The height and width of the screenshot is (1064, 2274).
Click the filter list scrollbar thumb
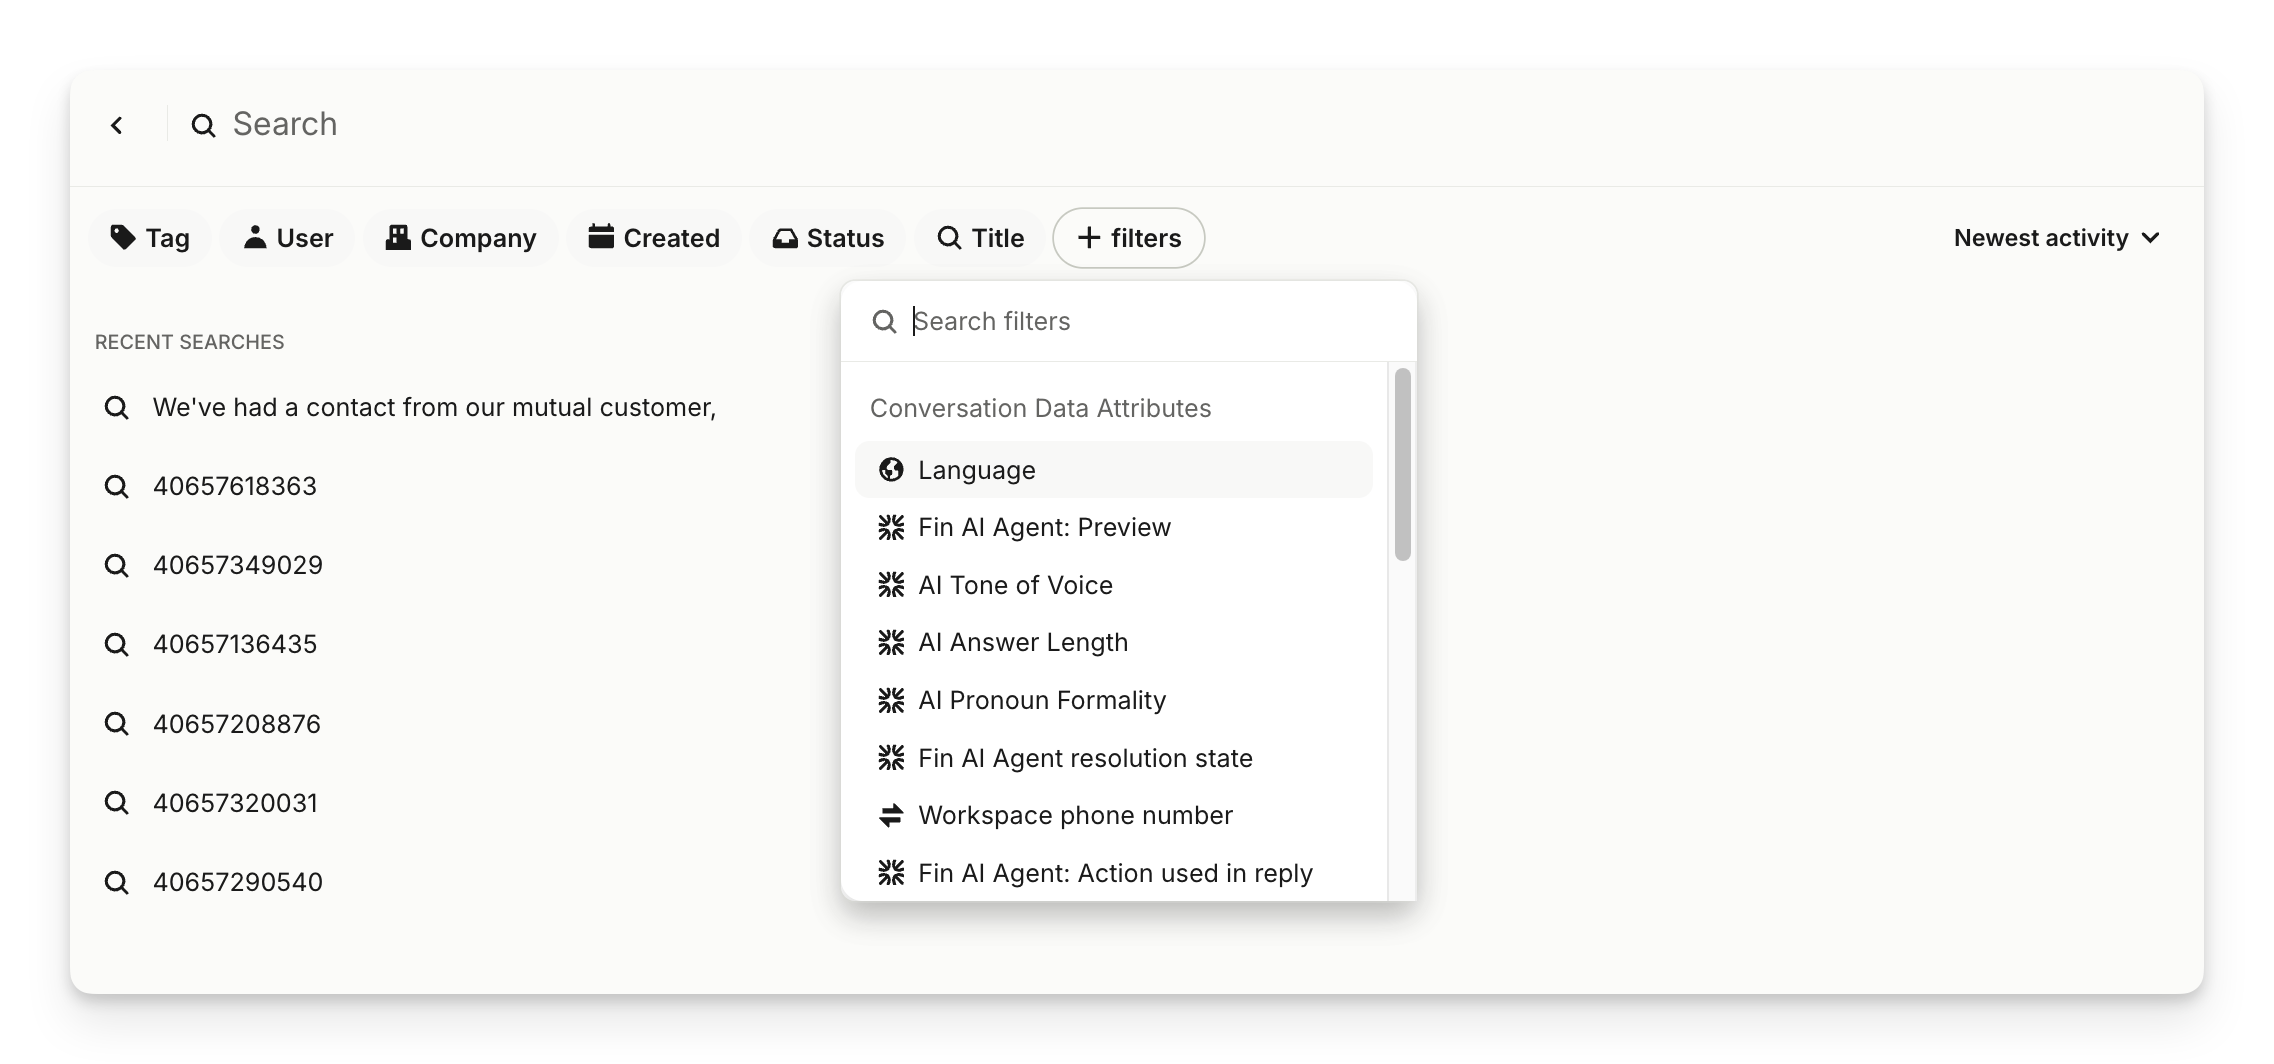[1402, 464]
